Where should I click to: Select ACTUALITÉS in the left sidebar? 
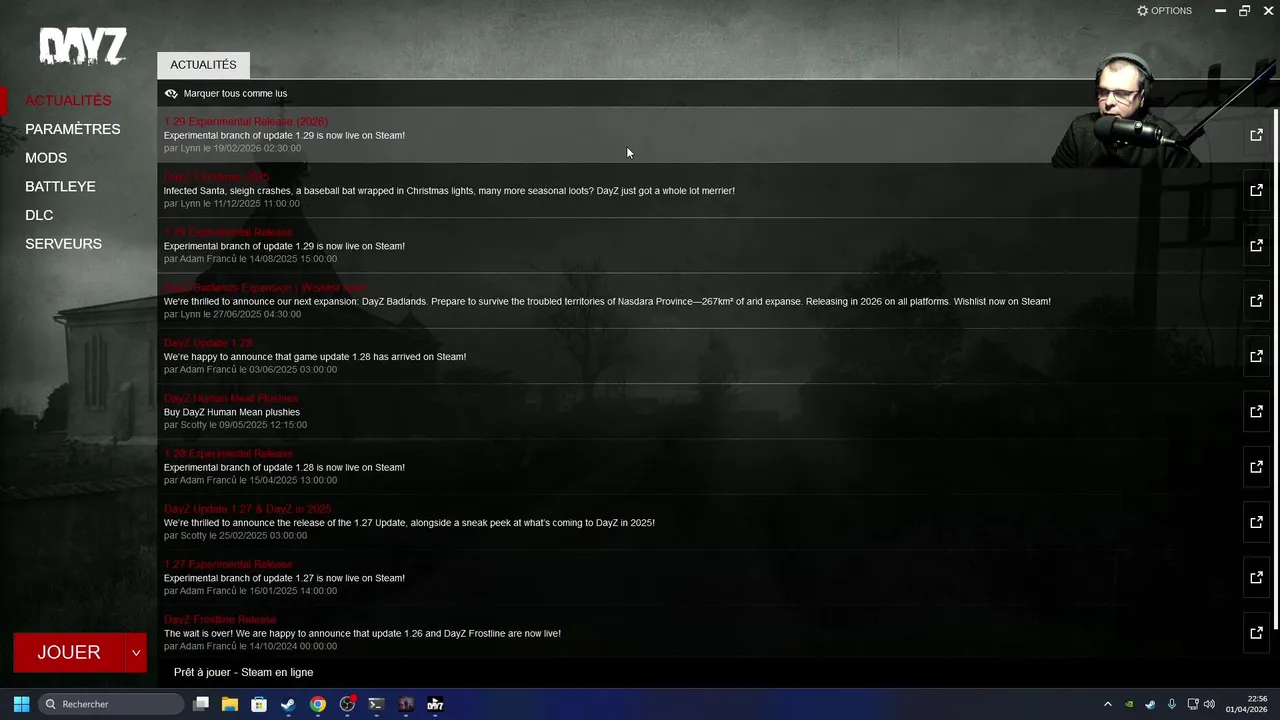click(68, 100)
